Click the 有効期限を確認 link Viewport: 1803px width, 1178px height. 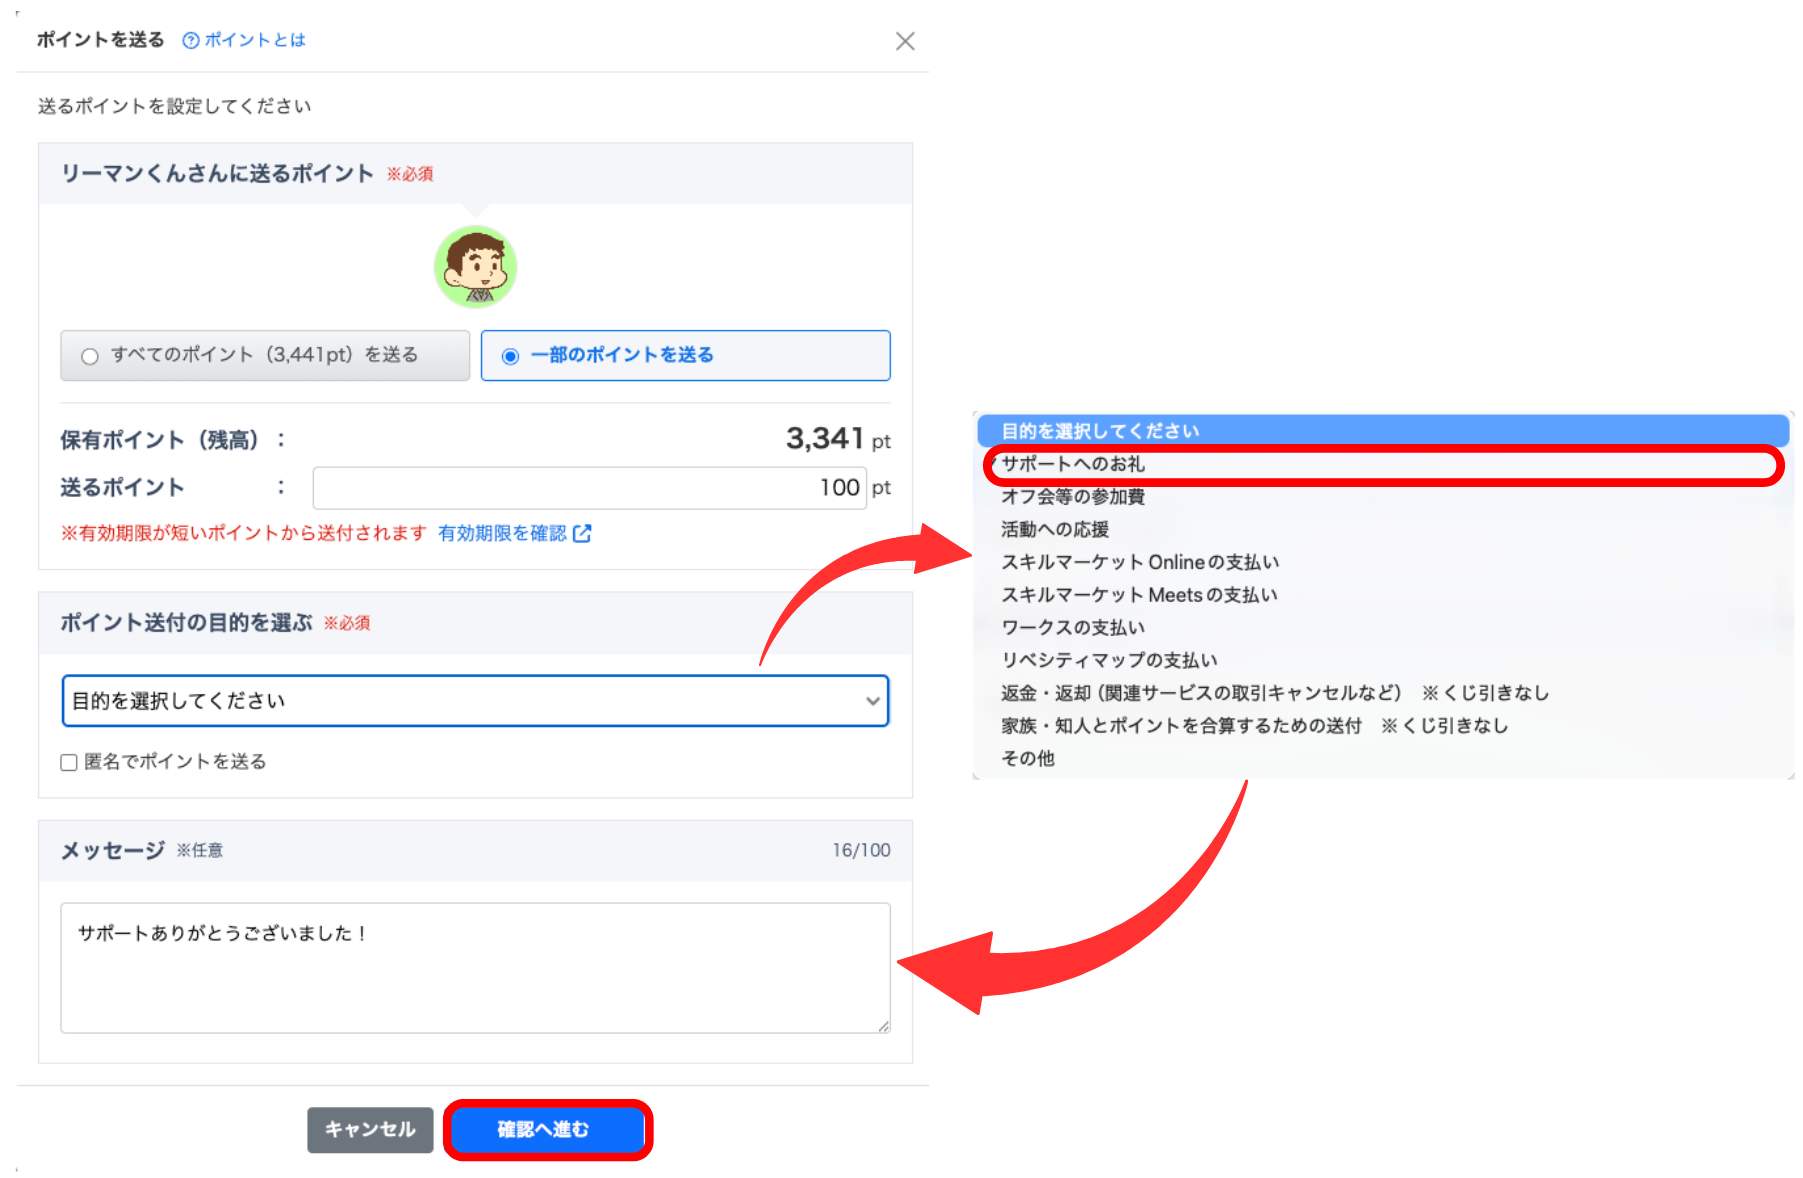[503, 533]
